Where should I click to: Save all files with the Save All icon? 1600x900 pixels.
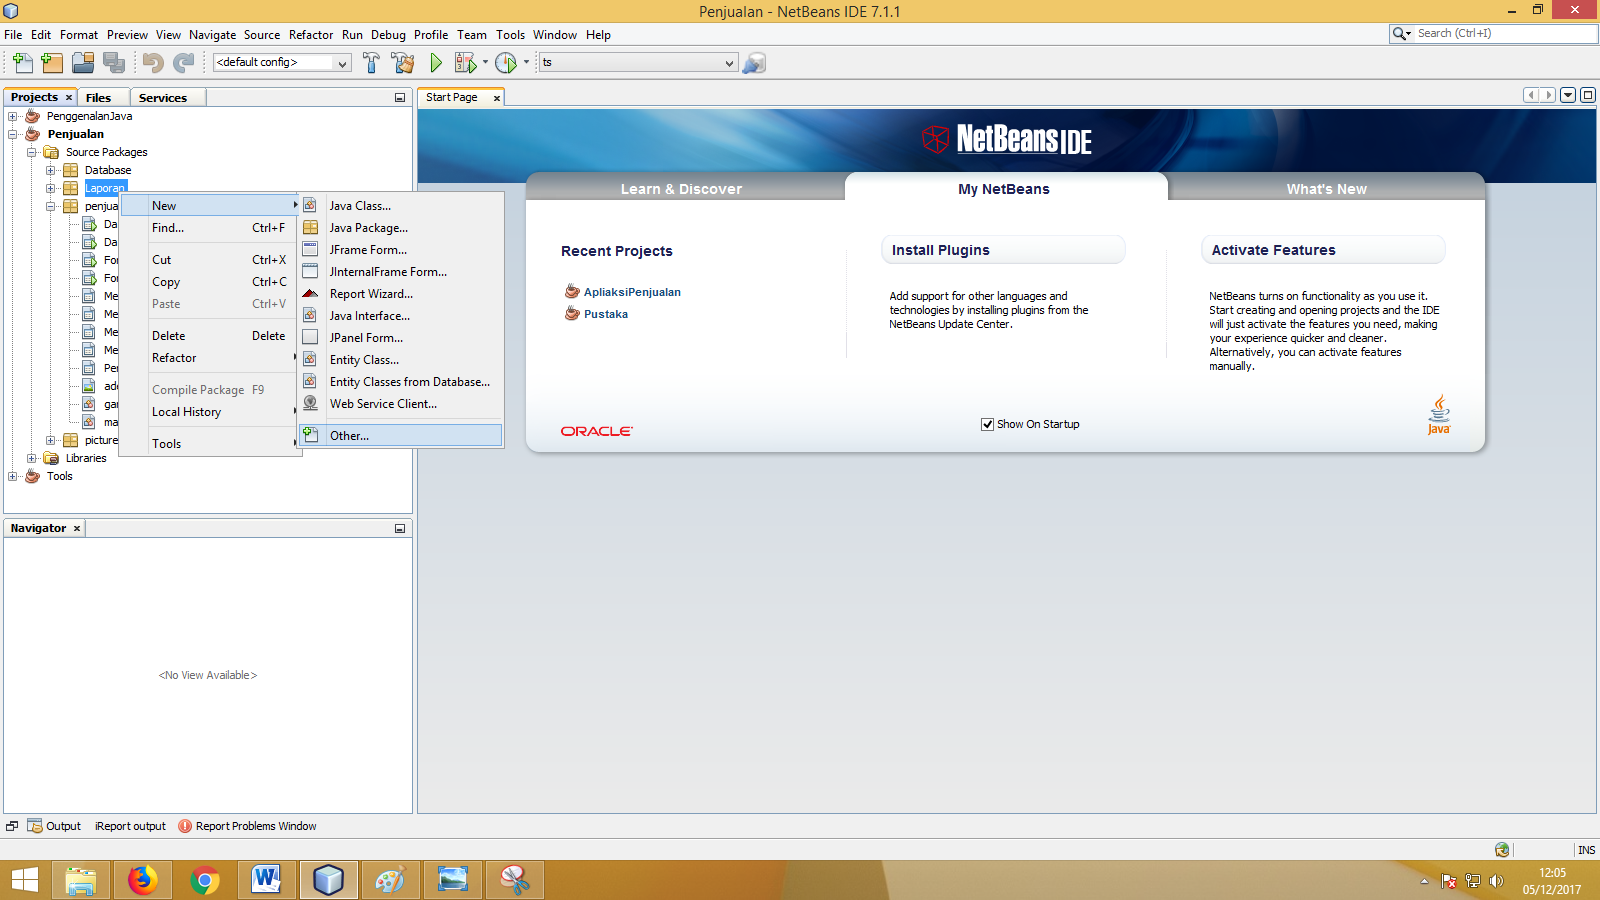pos(114,62)
